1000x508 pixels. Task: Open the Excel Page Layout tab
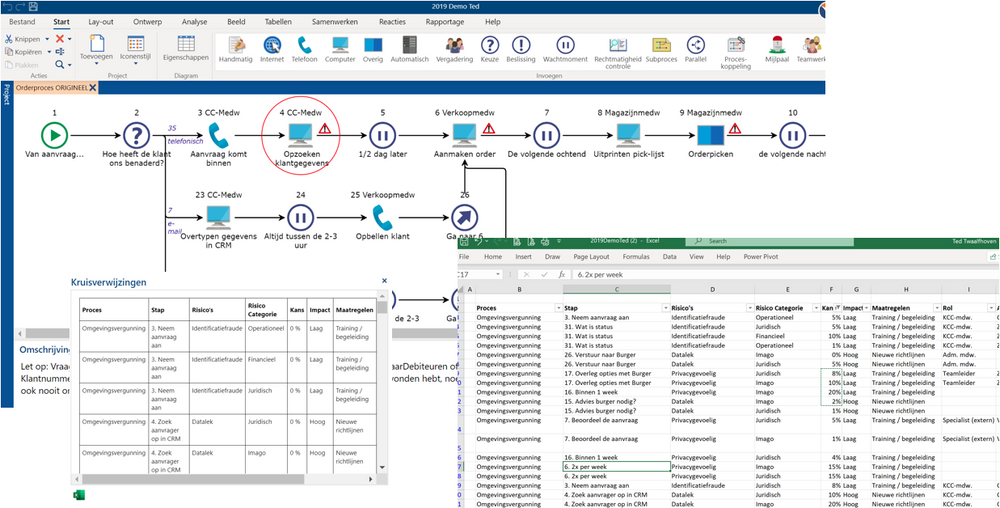tap(591, 257)
